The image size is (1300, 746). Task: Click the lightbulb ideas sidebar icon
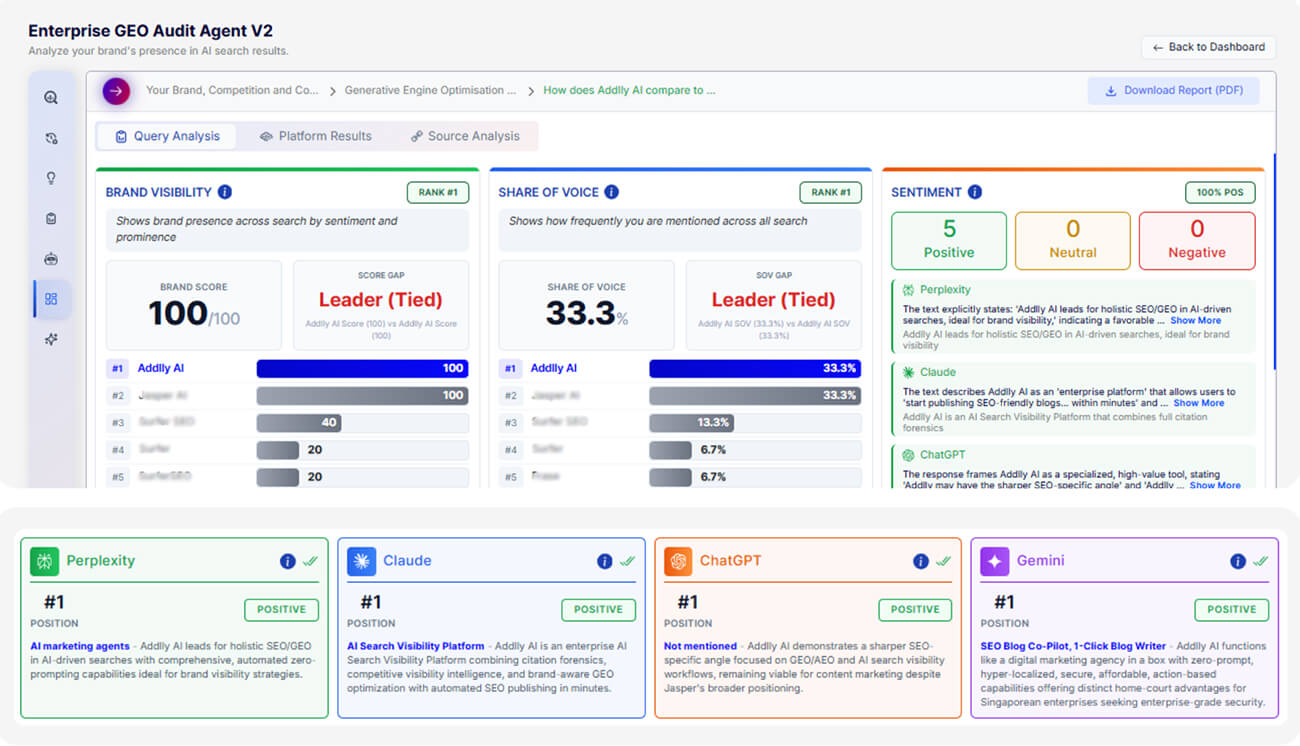(51, 178)
